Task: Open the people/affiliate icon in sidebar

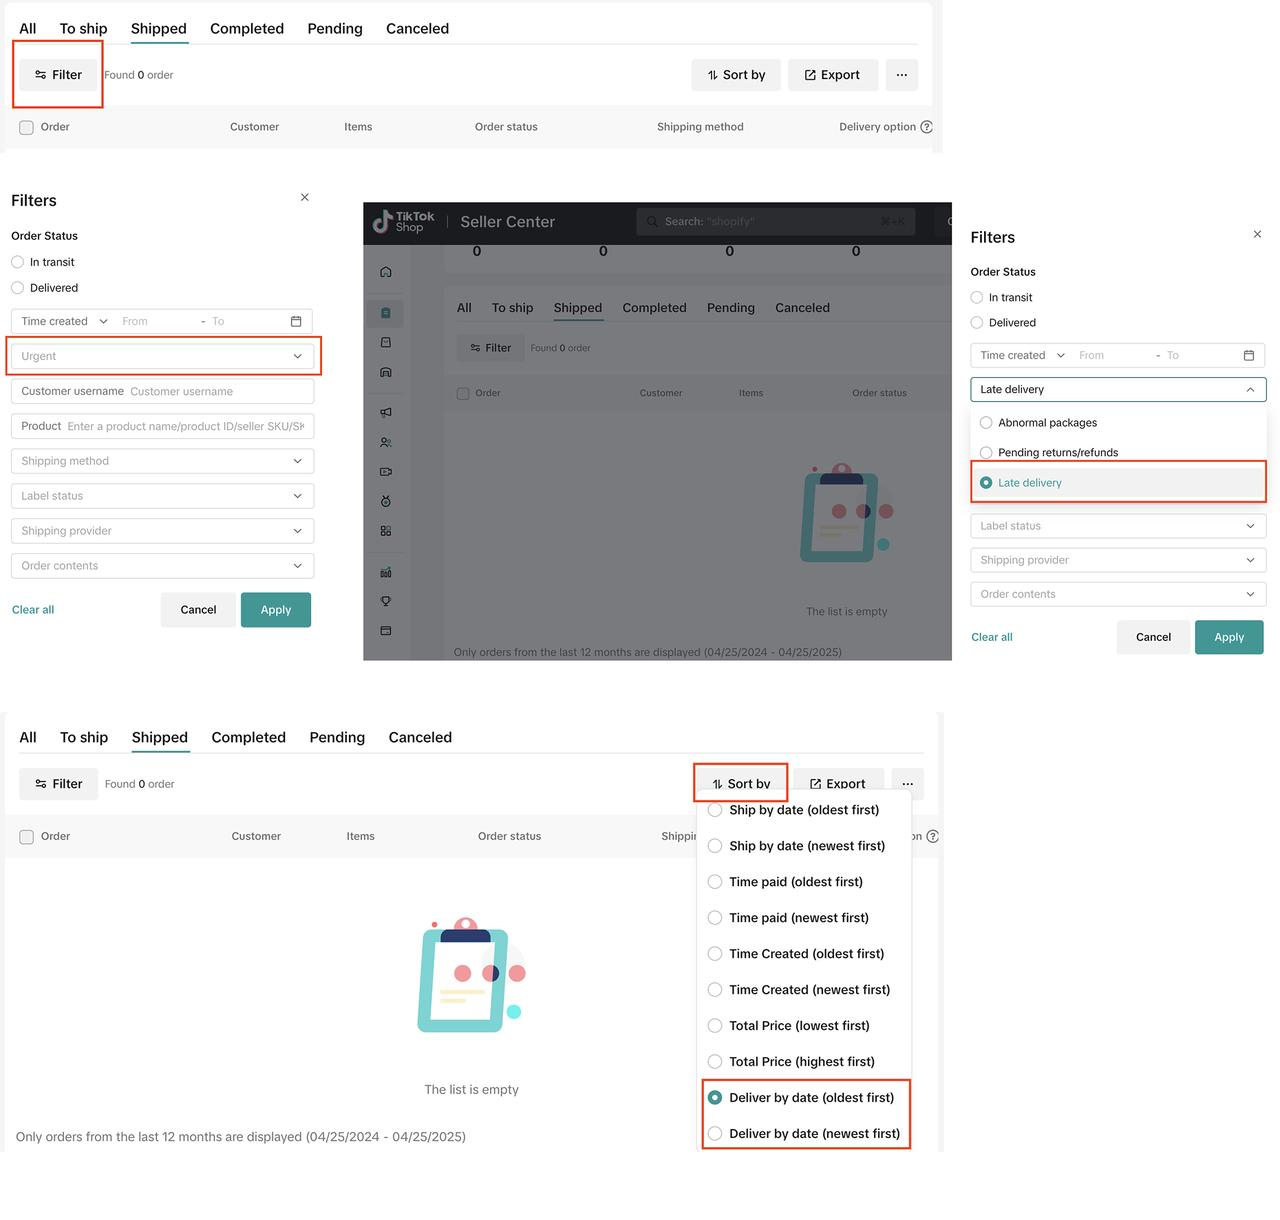Action: (386, 442)
